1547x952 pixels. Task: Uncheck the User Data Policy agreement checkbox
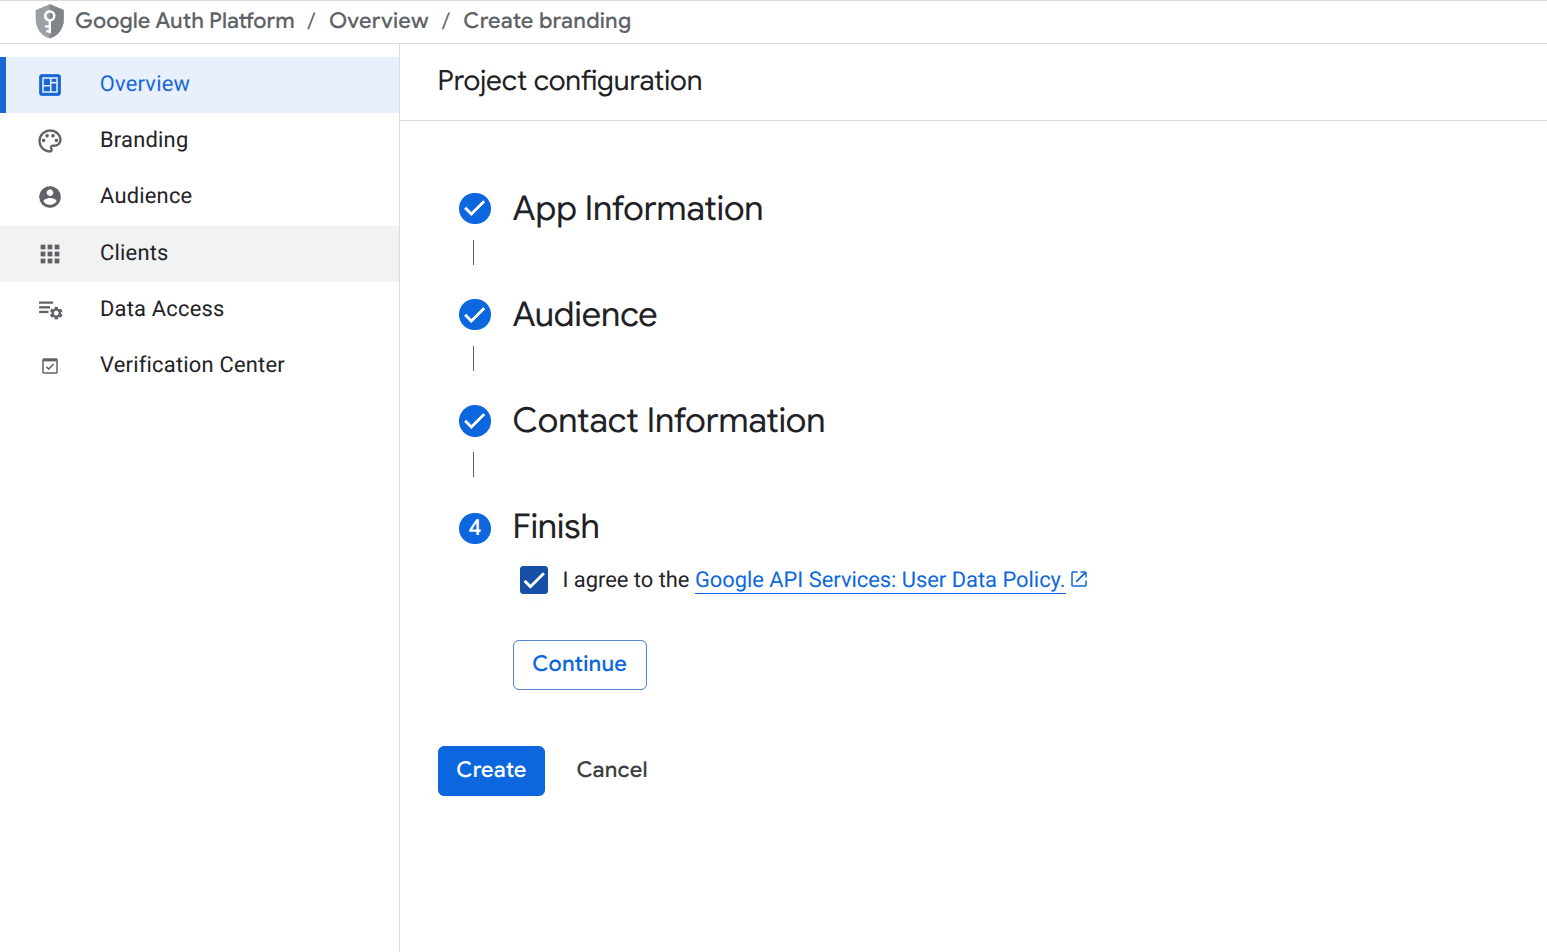(x=534, y=580)
